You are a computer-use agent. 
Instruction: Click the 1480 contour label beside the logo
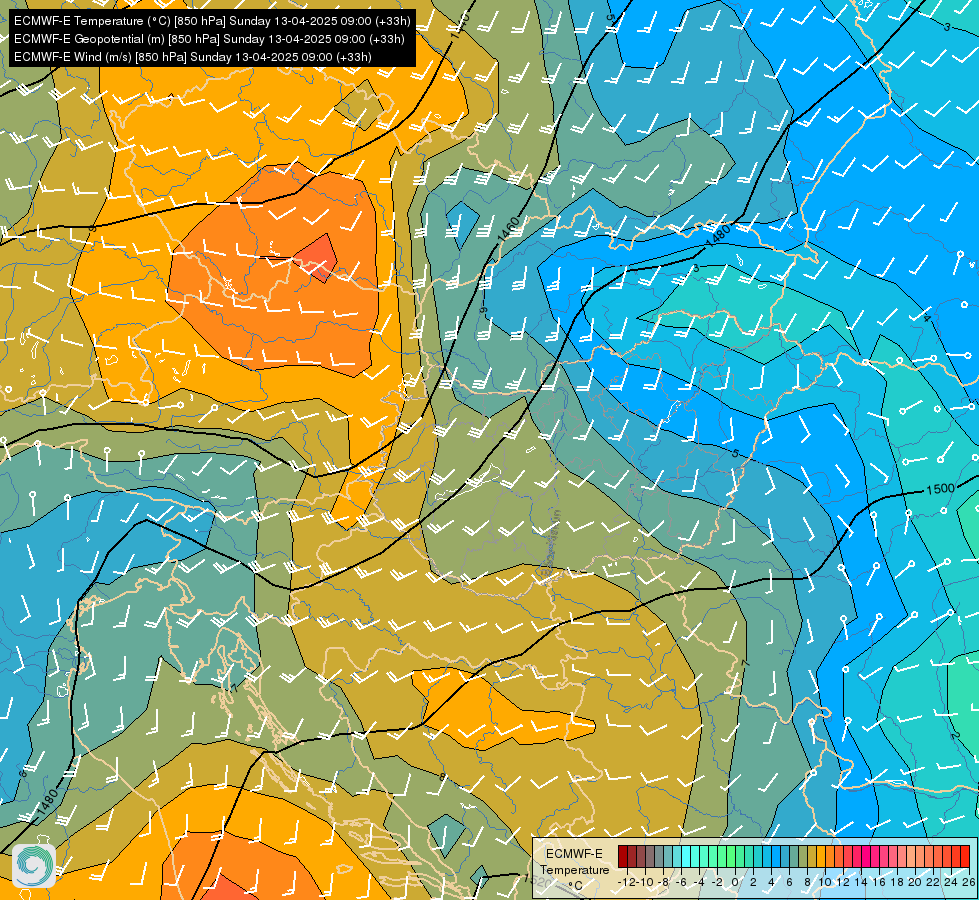click(46, 803)
